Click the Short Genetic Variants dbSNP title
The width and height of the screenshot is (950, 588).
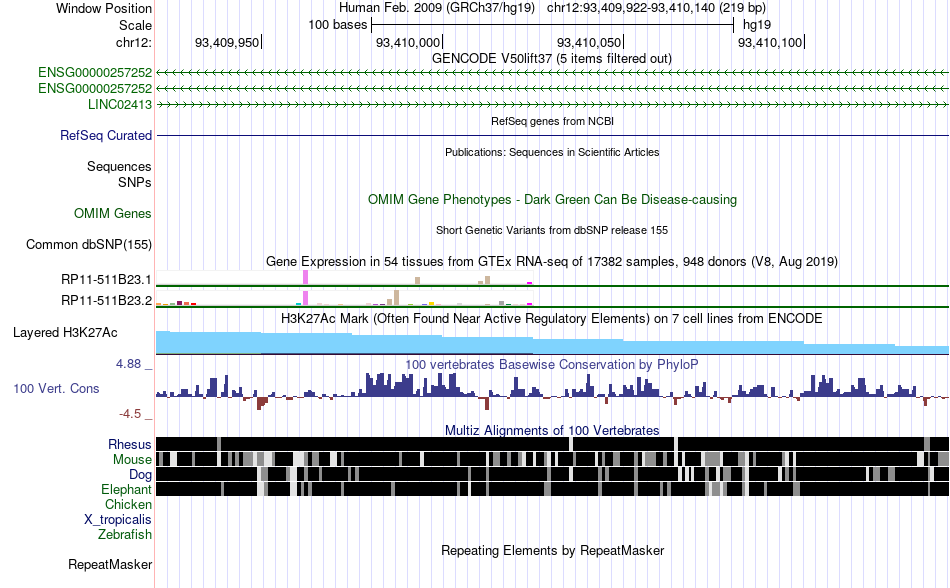(552, 230)
